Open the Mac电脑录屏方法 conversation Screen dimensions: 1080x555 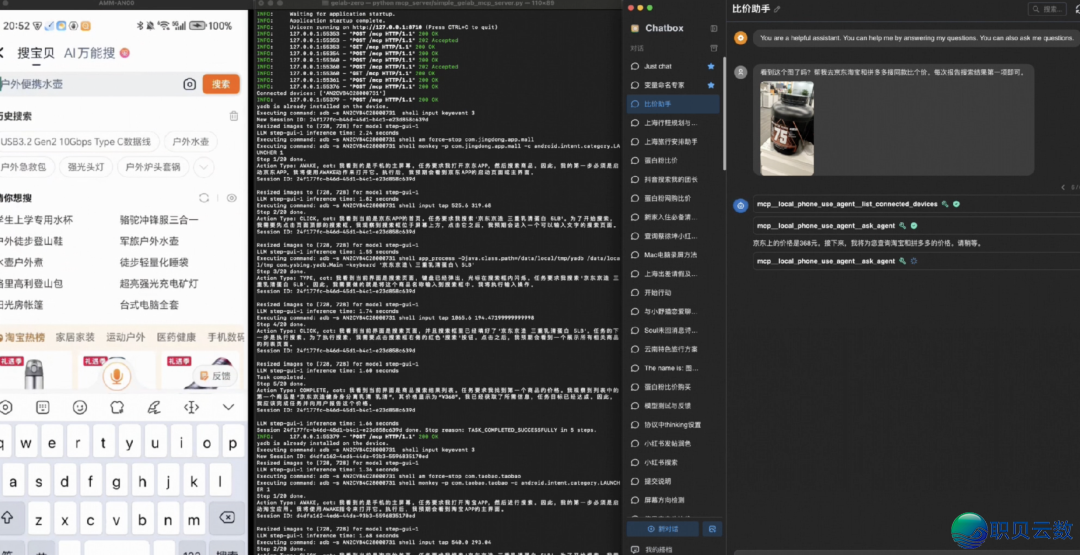[672, 255]
